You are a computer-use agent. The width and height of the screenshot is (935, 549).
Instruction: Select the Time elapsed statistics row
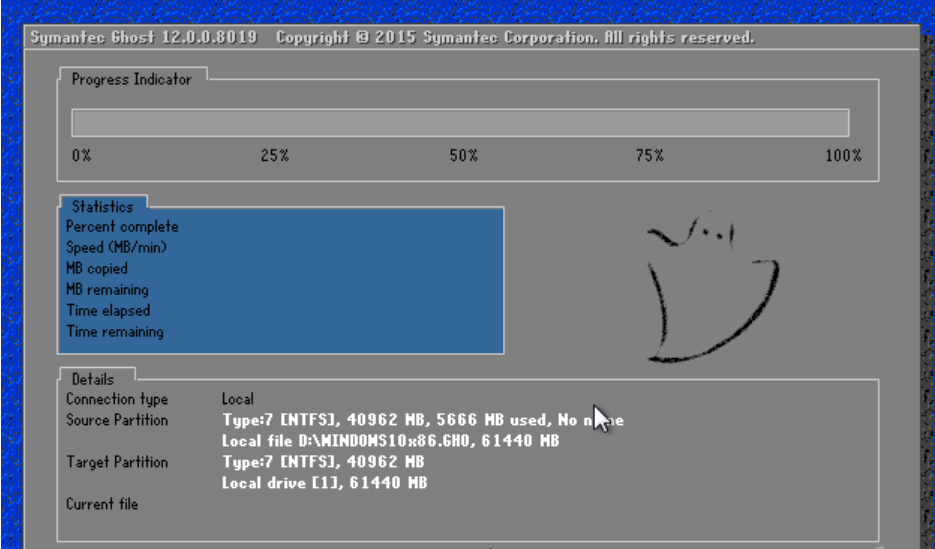[x=108, y=311]
